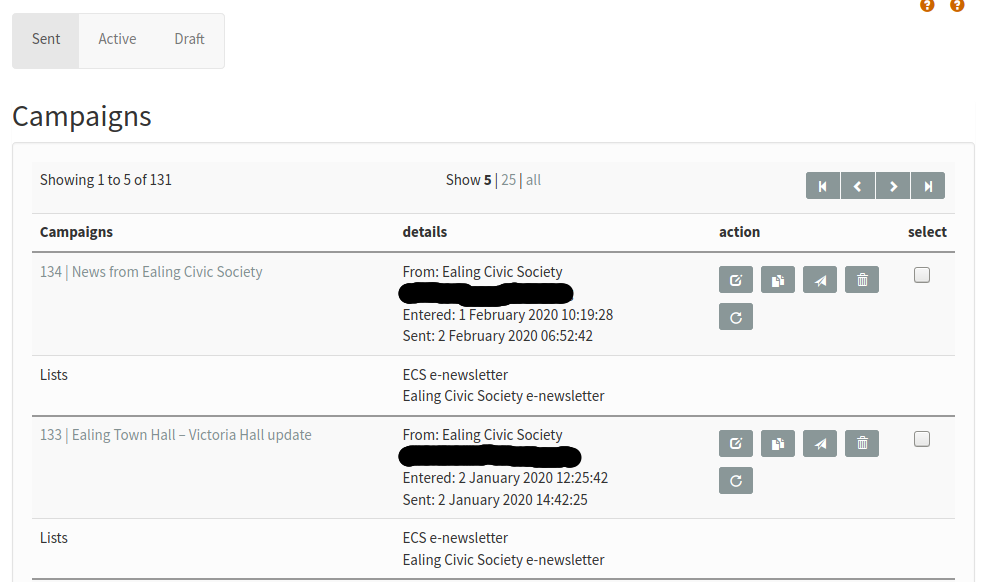Show 25 campaigns per page
Viewport: 986px width, 582px height.
[x=508, y=180]
